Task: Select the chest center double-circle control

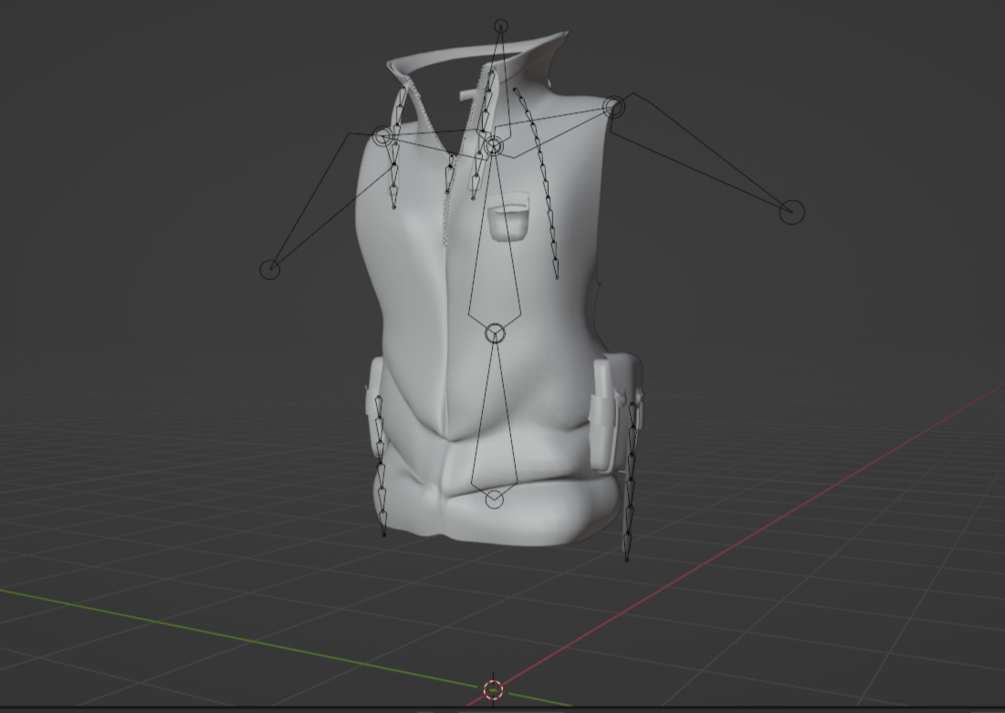Action: tap(494, 146)
